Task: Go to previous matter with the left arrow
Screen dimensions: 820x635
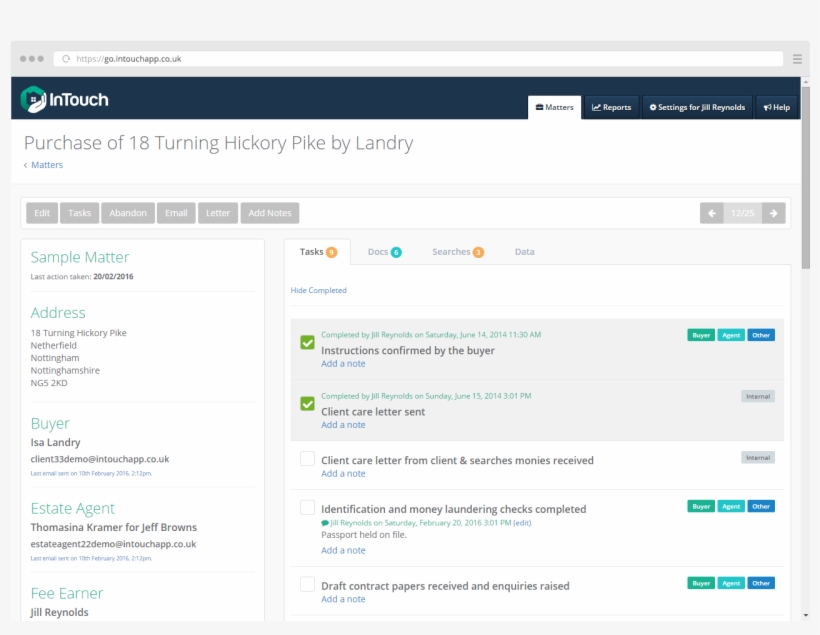Action: 710,212
